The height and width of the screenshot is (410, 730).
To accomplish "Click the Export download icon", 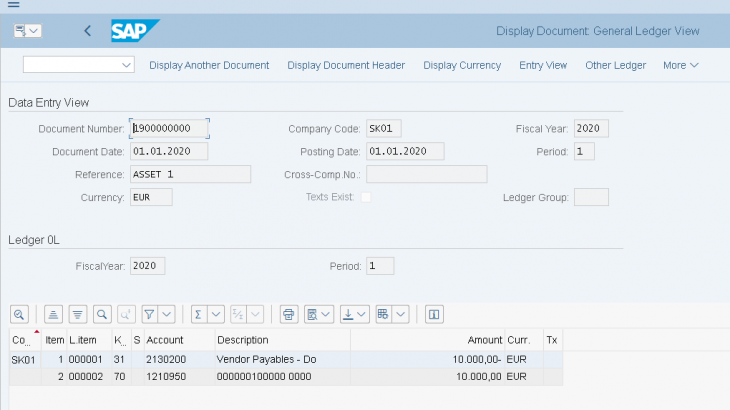I will (x=348, y=315).
